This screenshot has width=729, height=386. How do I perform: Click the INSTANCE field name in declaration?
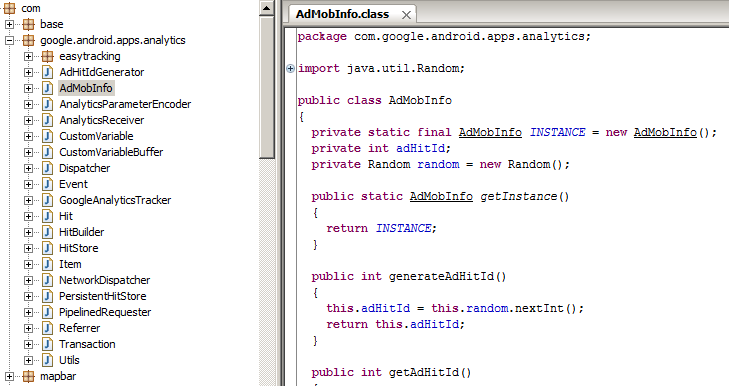pyautogui.click(x=557, y=132)
